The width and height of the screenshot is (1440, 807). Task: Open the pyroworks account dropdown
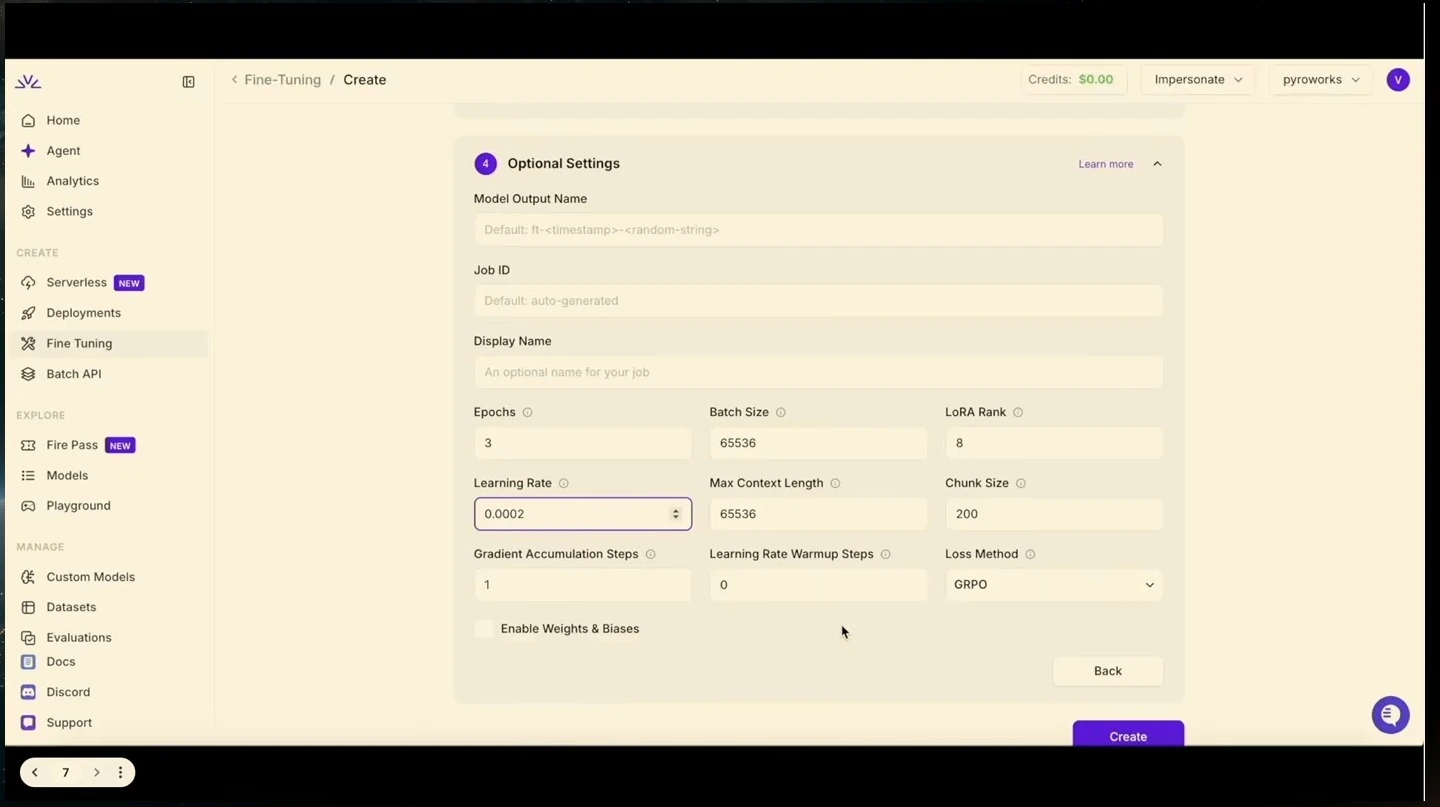pyautogui.click(x=1321, y=80)
